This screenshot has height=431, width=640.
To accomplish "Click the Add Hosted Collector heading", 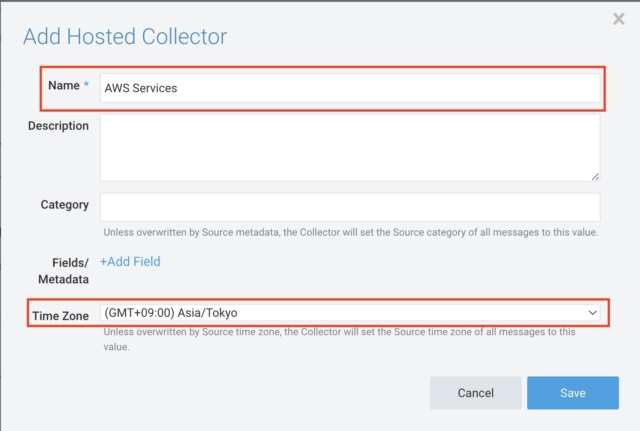I will point(125,36).
